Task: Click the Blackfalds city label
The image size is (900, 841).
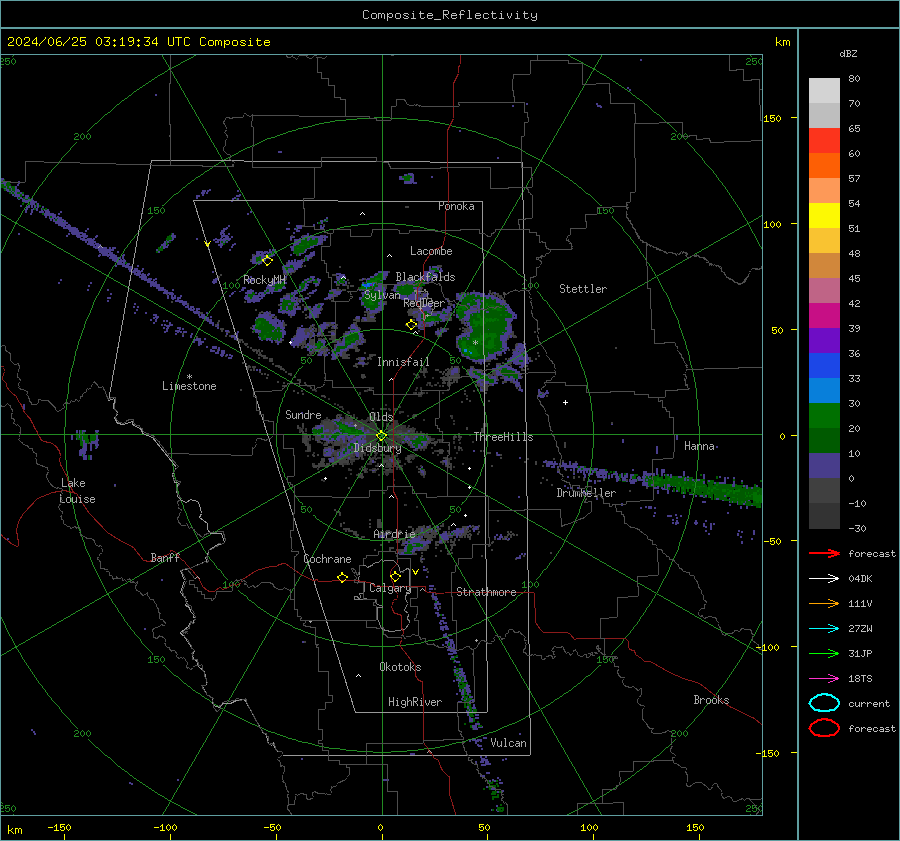Action: 425,277
